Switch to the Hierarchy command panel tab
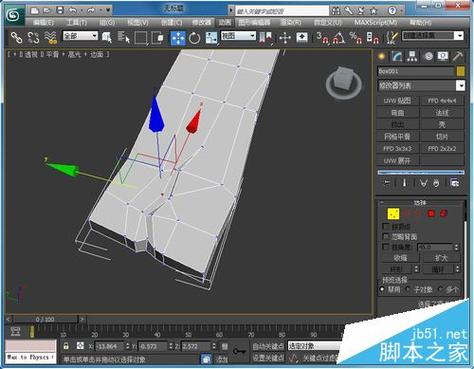Image resolution: width=474 pixels, height=369 pixels. pyautogui.click(x=412, y=56)
